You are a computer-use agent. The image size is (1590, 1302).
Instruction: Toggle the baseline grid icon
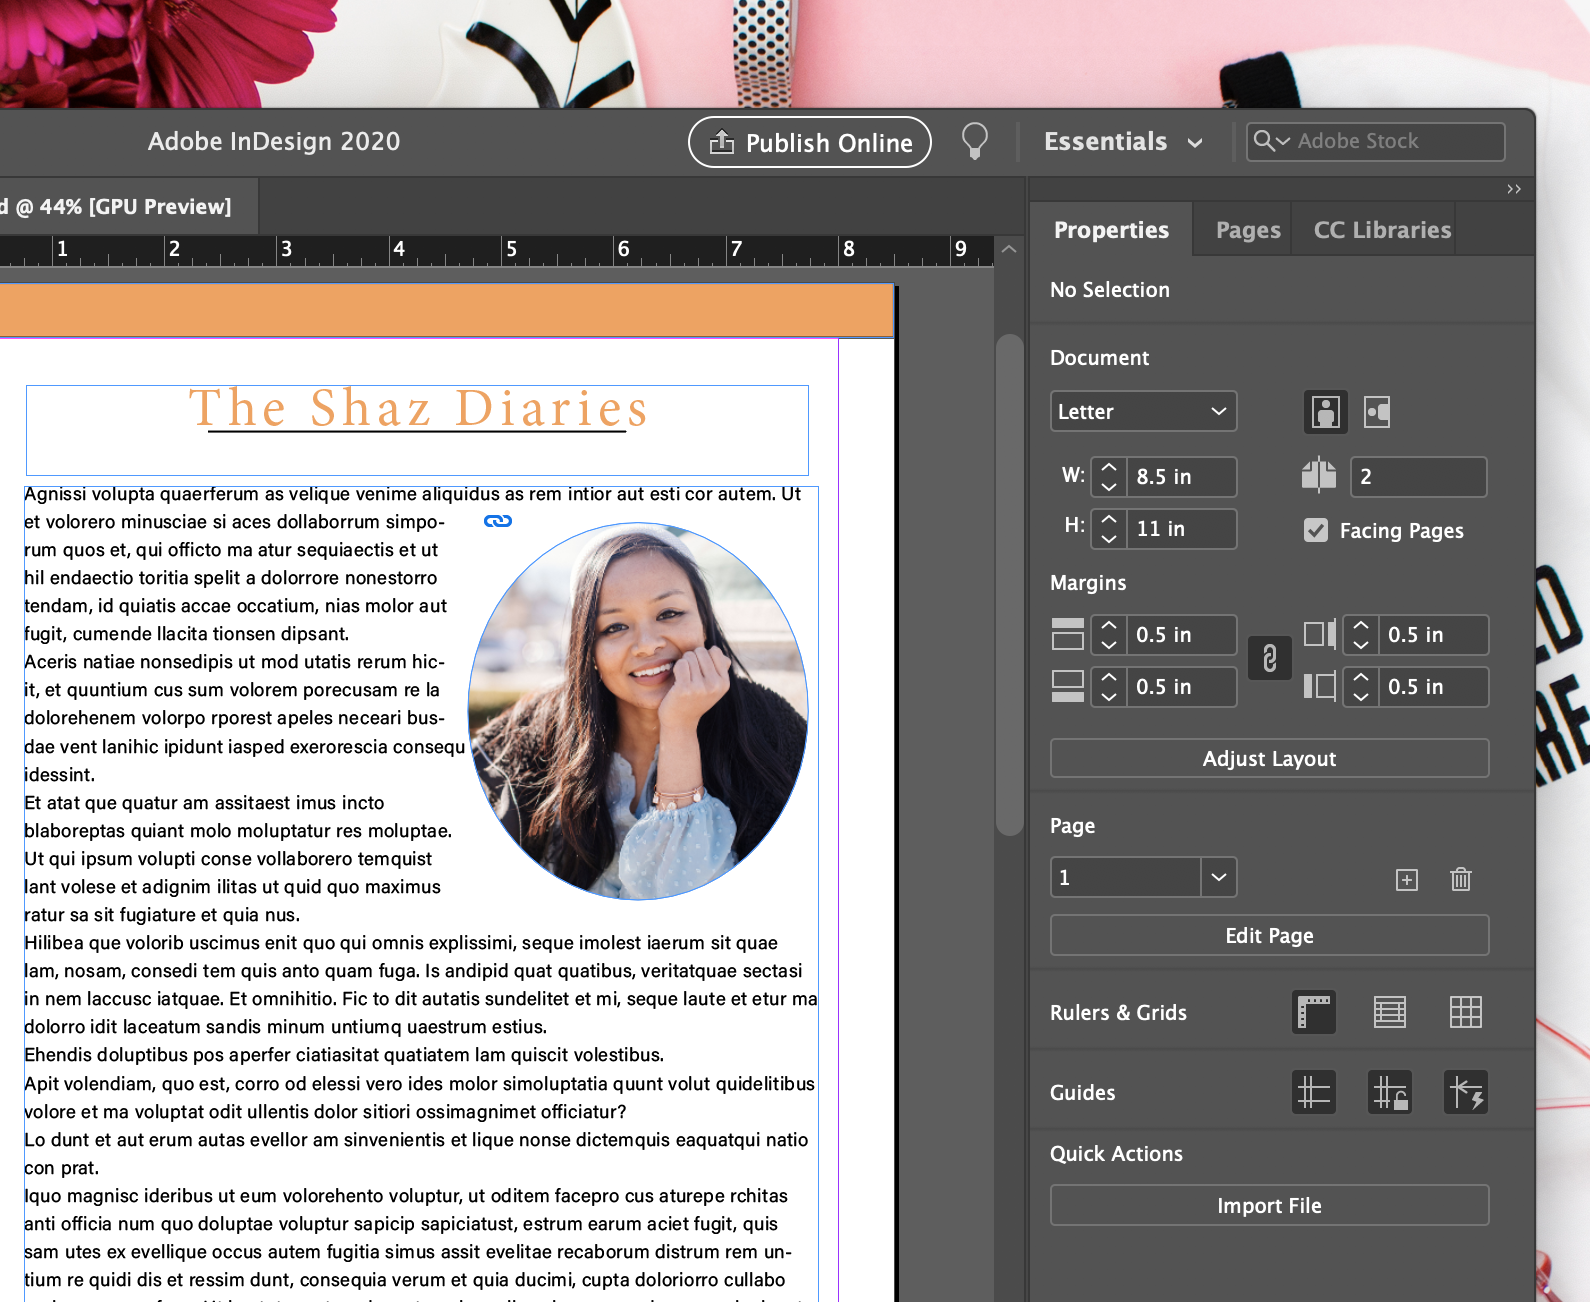pos(1390,1012)
